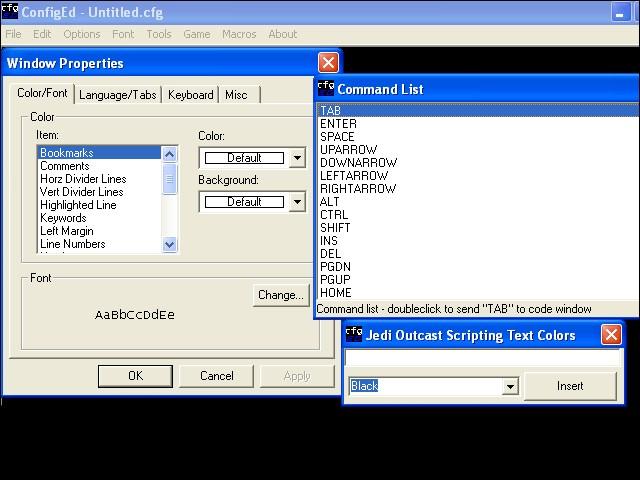The width and height of the screenshot is (640, 480).
Task: Click the Color Default swatch box
Action: (x=244, y=158)
